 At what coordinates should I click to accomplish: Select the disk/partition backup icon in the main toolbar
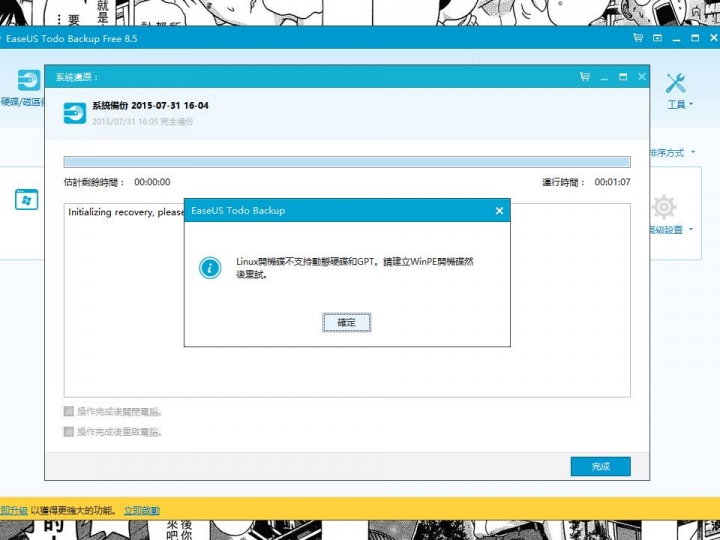point(29,80)
